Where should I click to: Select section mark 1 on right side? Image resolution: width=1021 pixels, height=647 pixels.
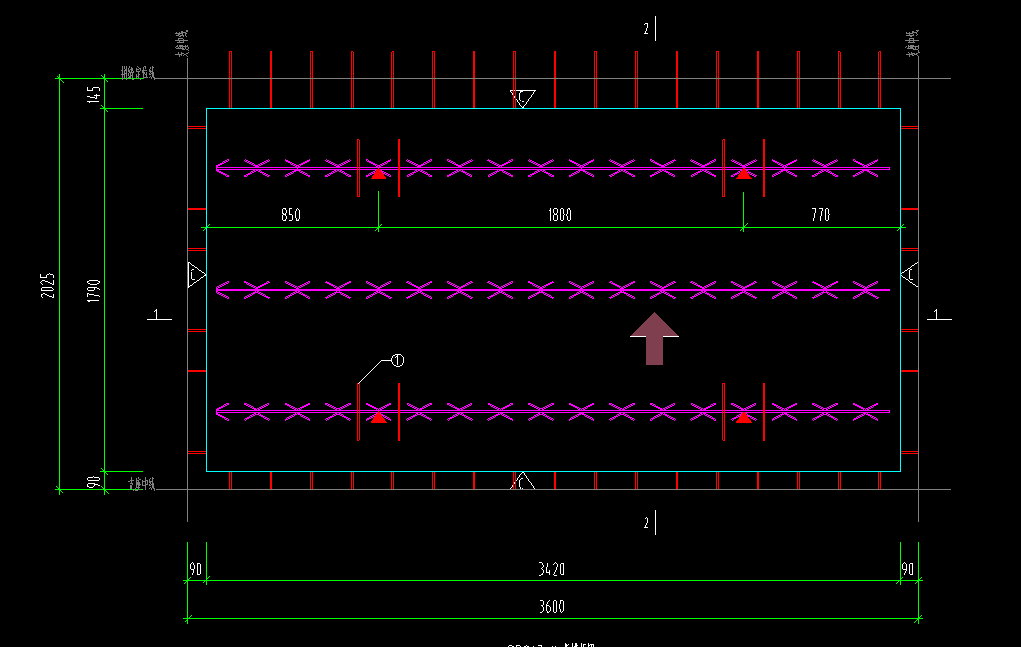click(x=939, y=315)
